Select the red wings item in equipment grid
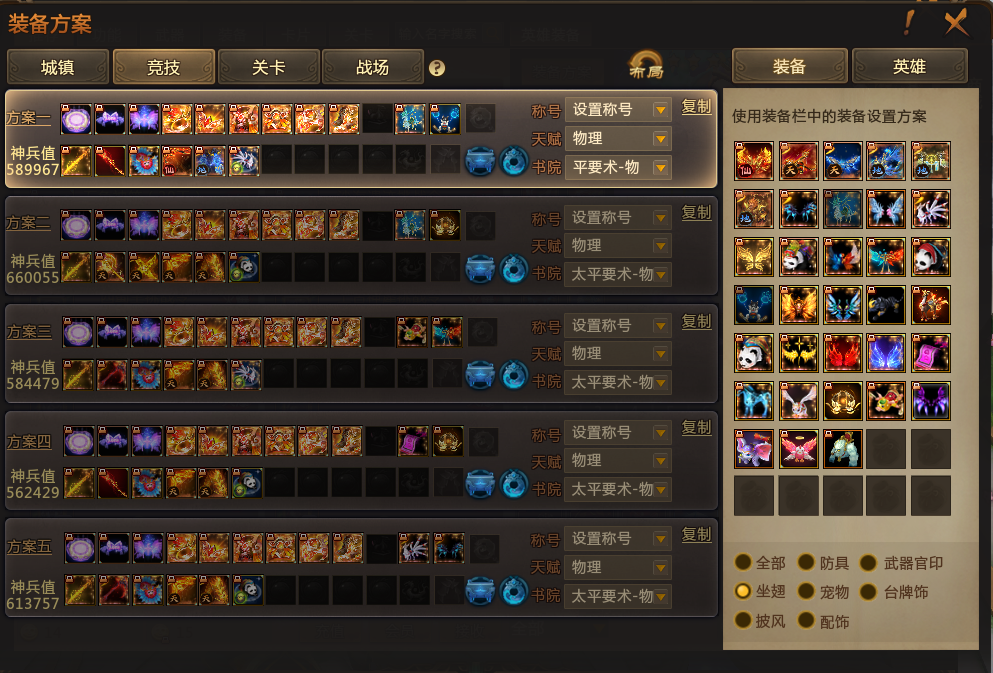 coord(842,353)
